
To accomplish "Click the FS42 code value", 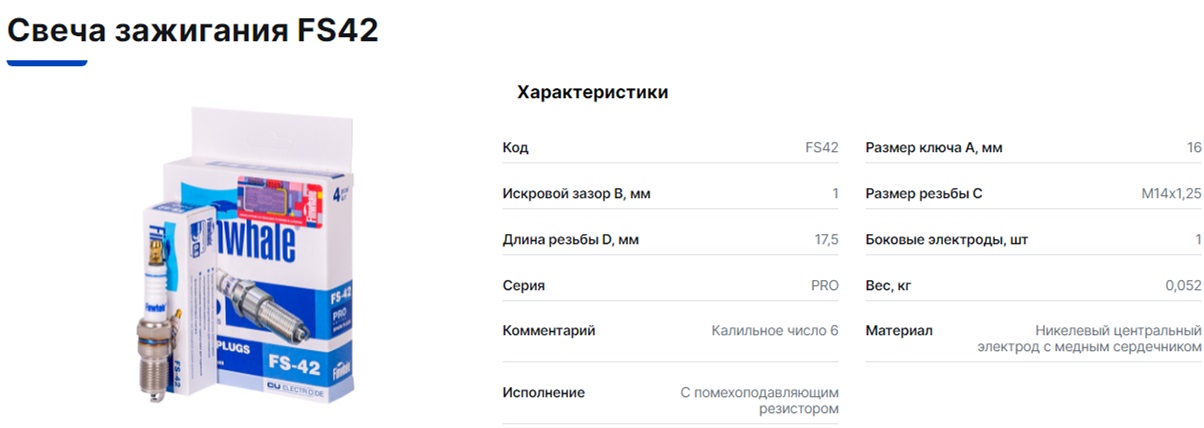I will [821, 148].
